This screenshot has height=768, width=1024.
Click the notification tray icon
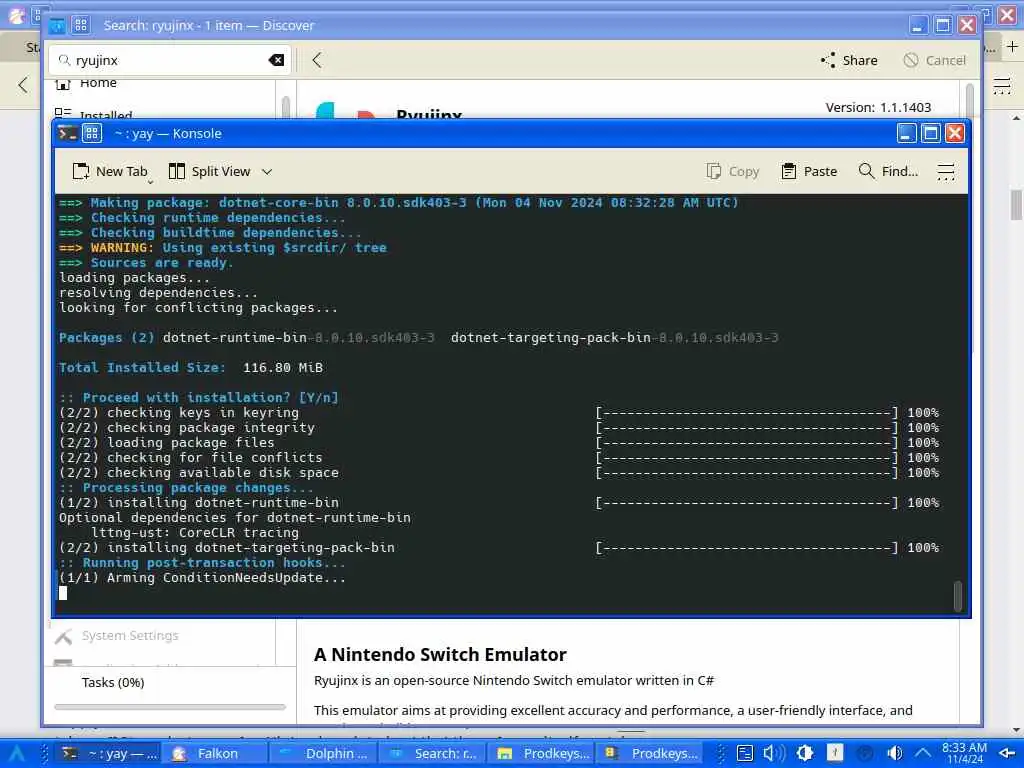coord(835,753)
